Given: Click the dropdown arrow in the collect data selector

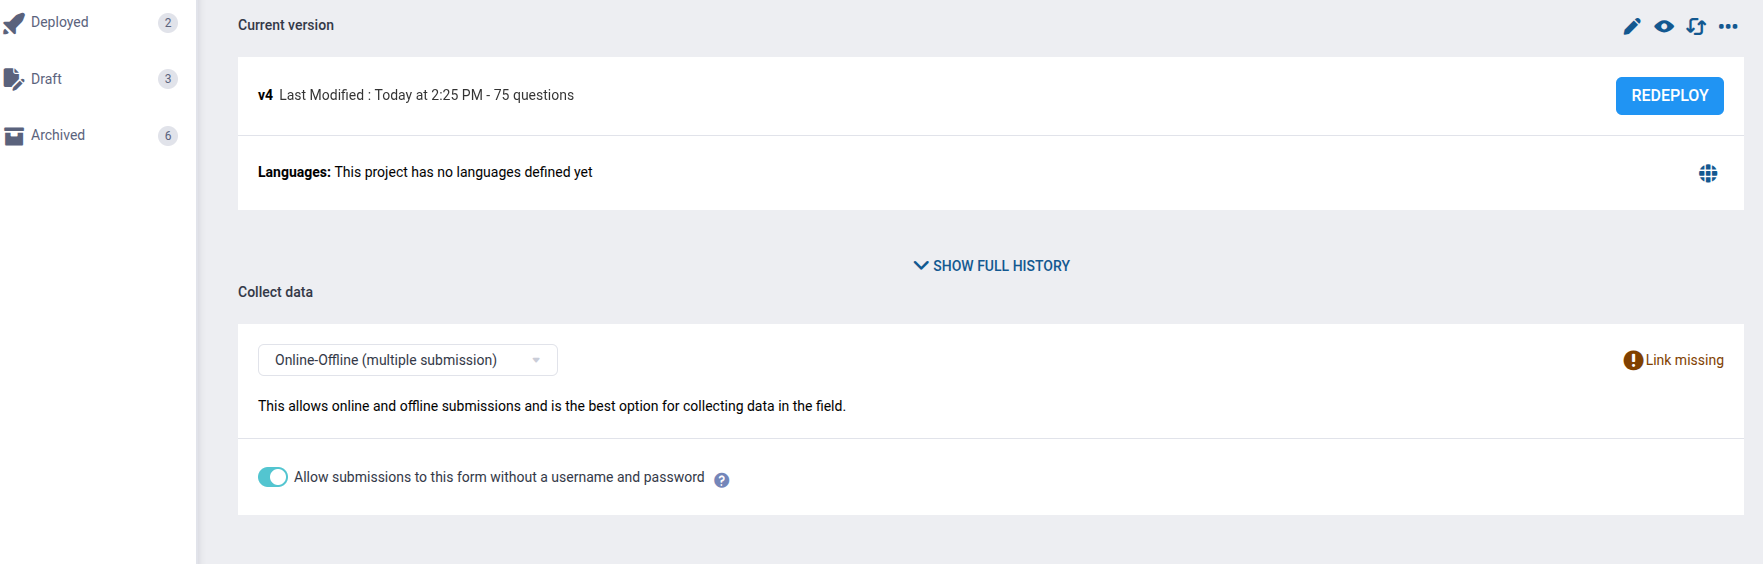Looking at the screenshot, I should (x=537, y=360).
